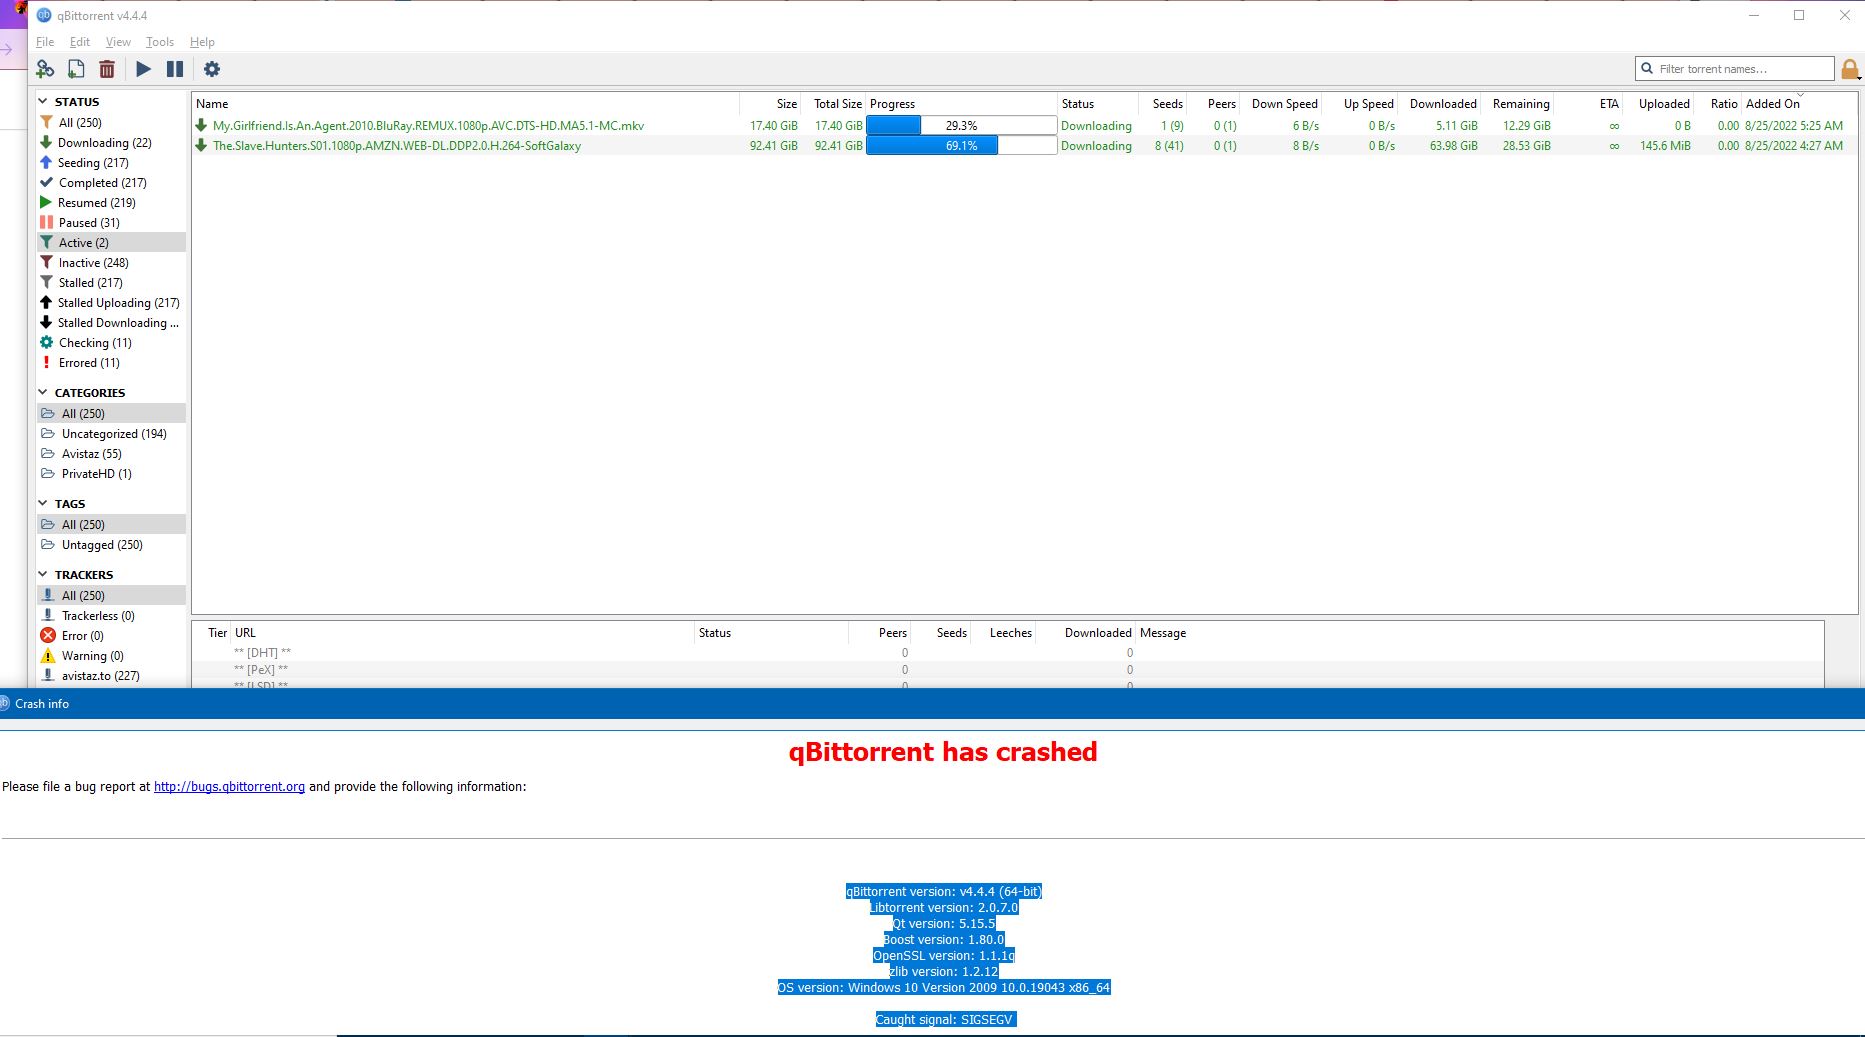Open the Add Torrent File tool

pos(75,69)
